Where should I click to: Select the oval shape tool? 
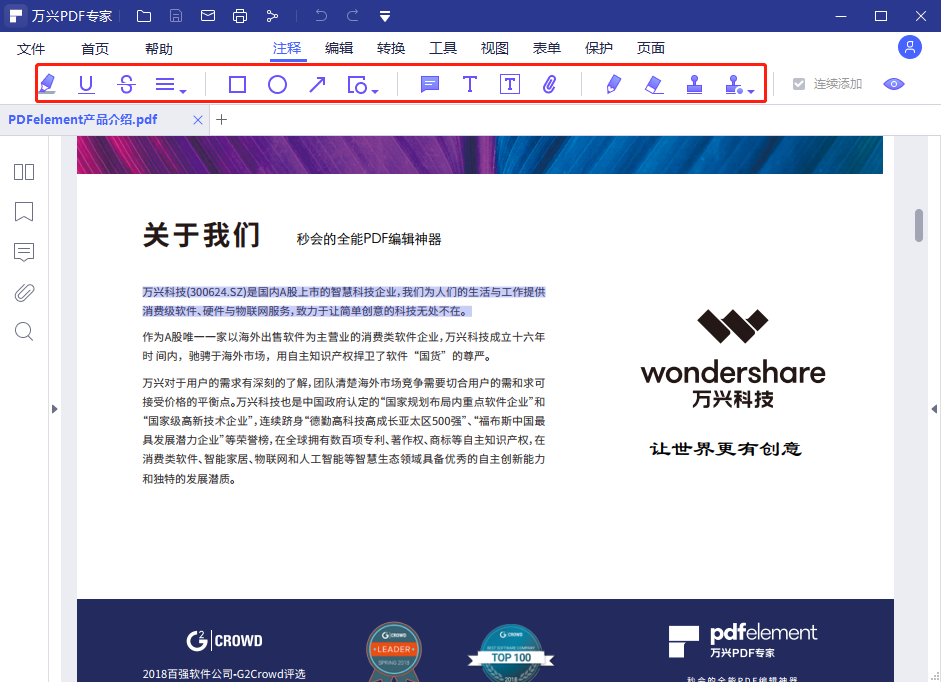point(277,85)
